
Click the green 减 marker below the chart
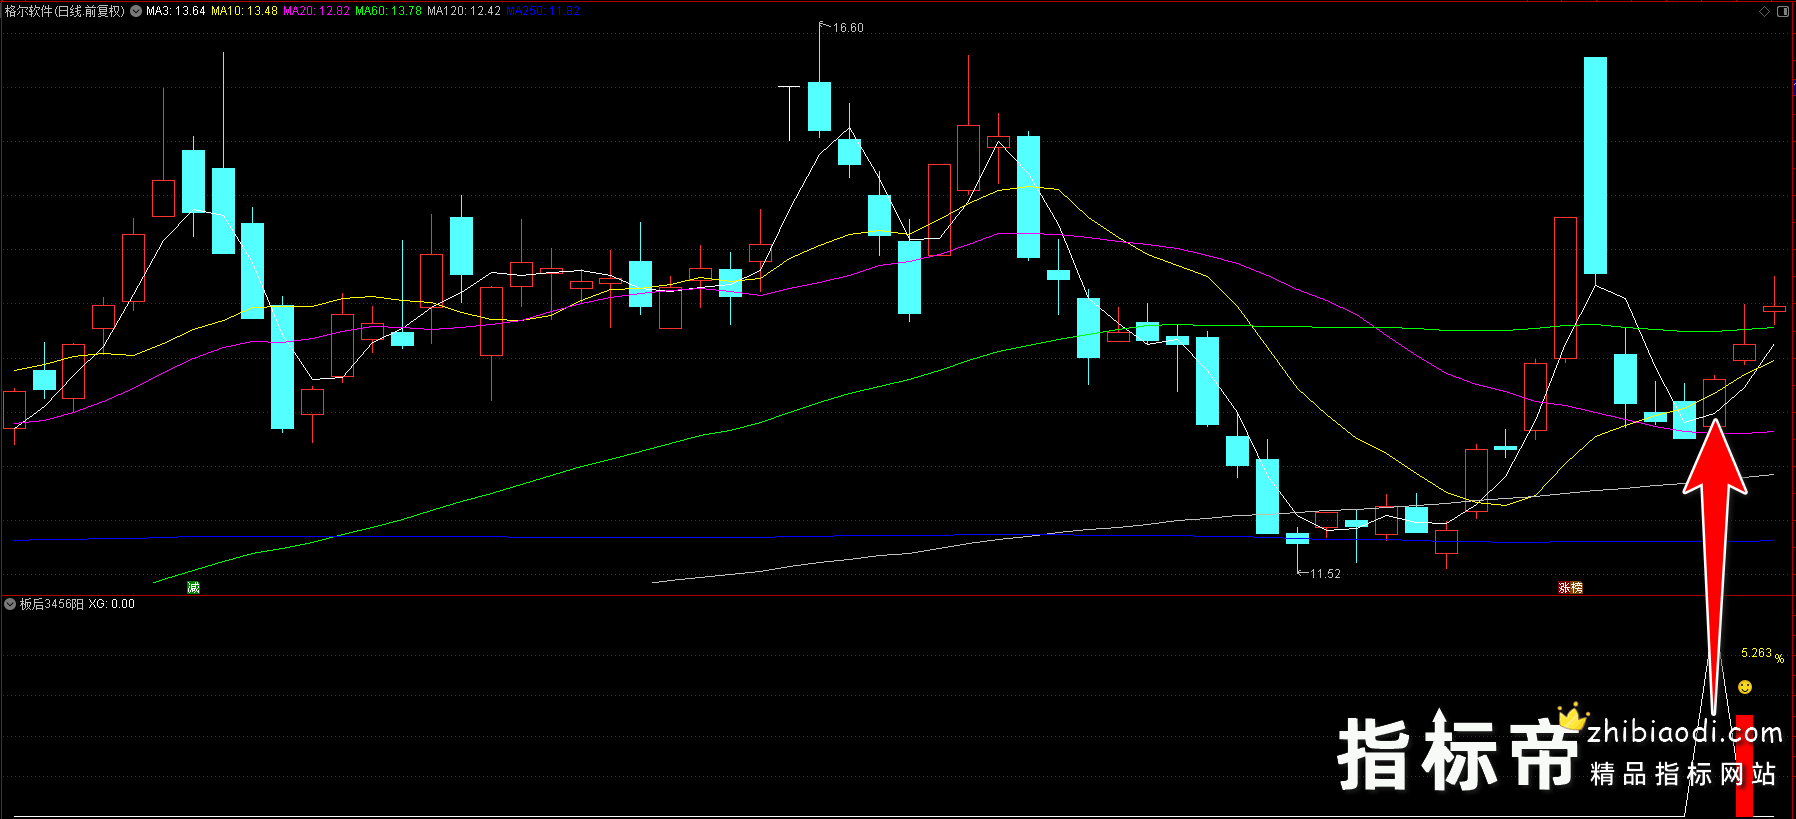tap(193, 587)
